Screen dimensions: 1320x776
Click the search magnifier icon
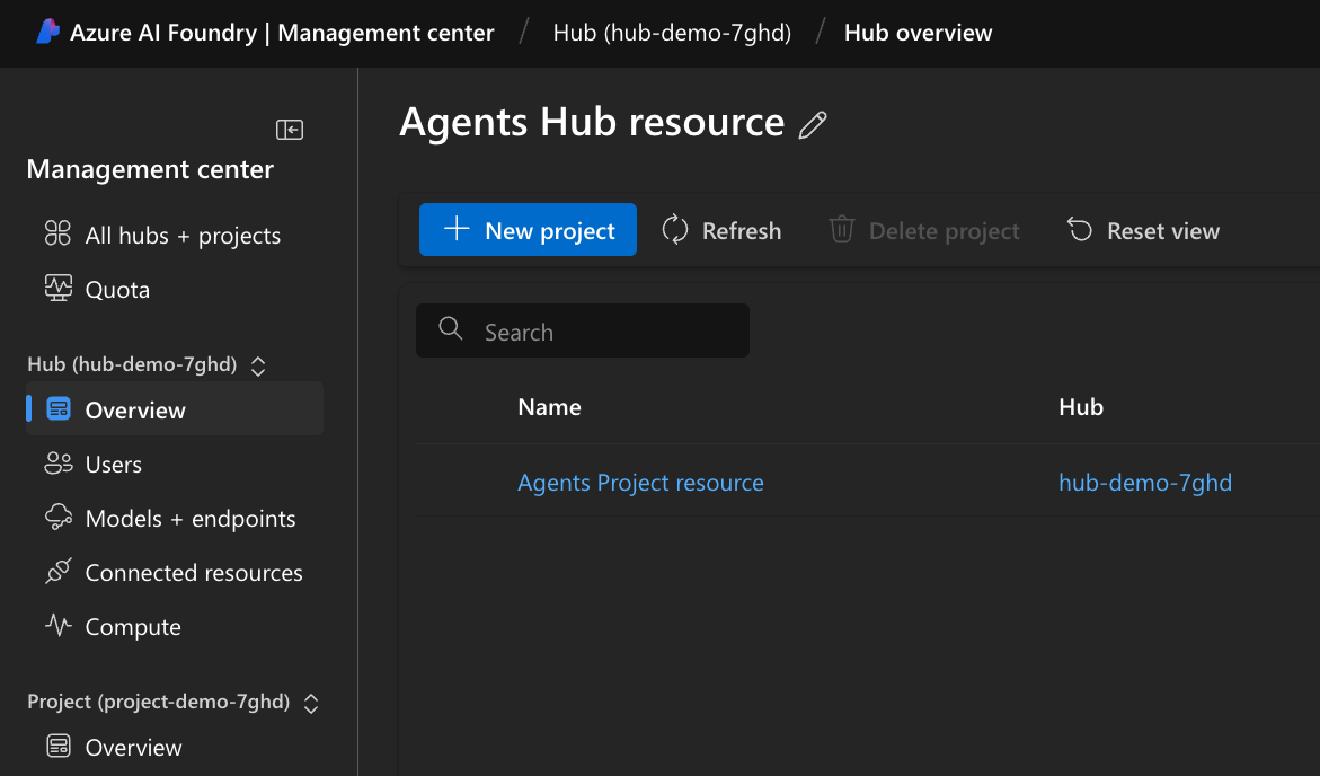(449, 328)
